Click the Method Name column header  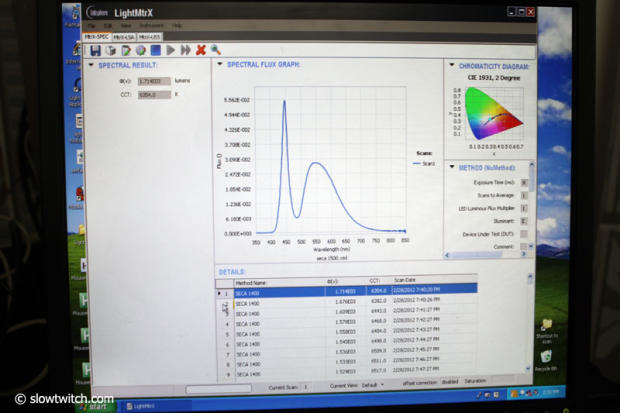255,282
